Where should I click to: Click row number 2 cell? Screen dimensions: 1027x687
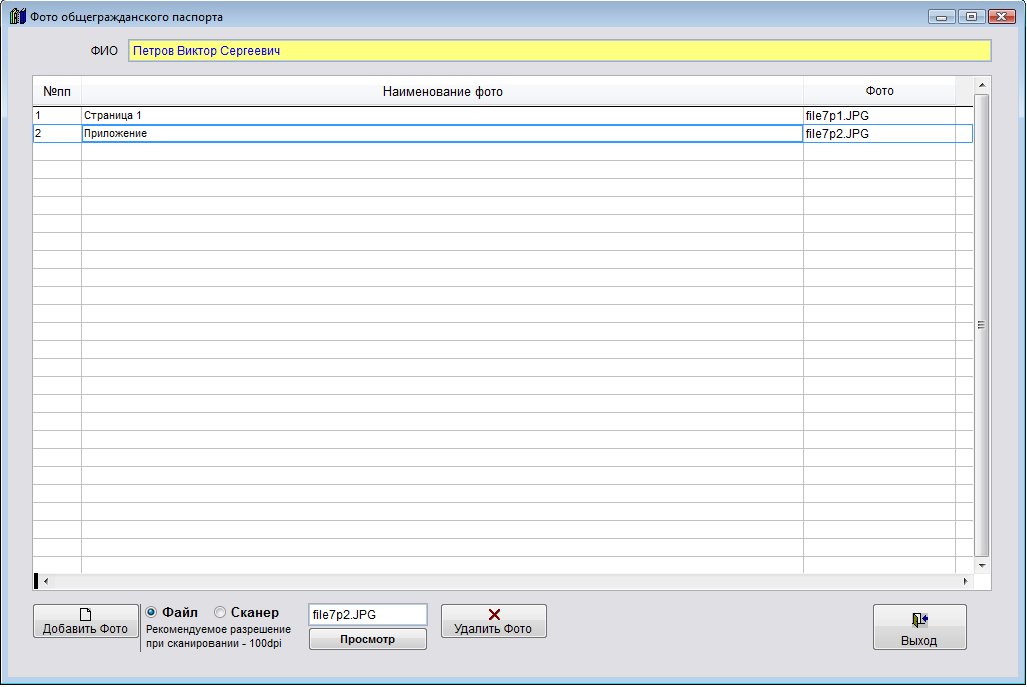pos(57,134)
